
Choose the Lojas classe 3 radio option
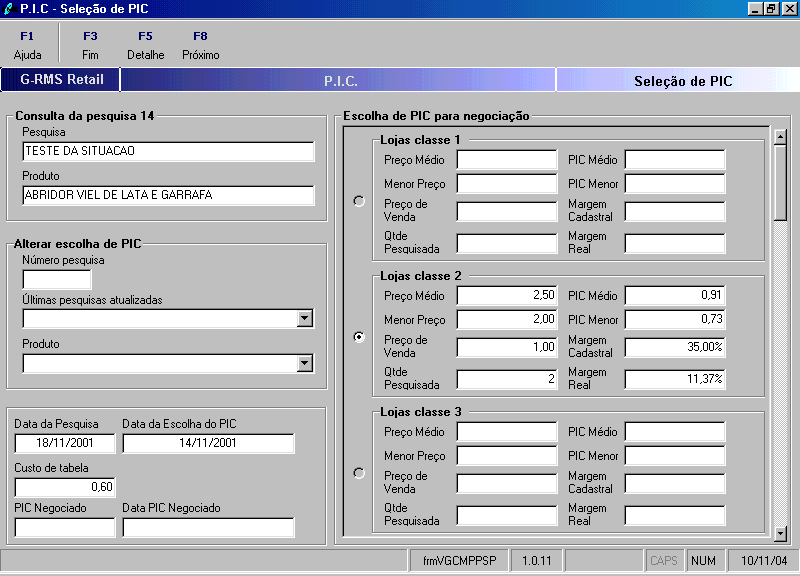[x=359, y=473]
